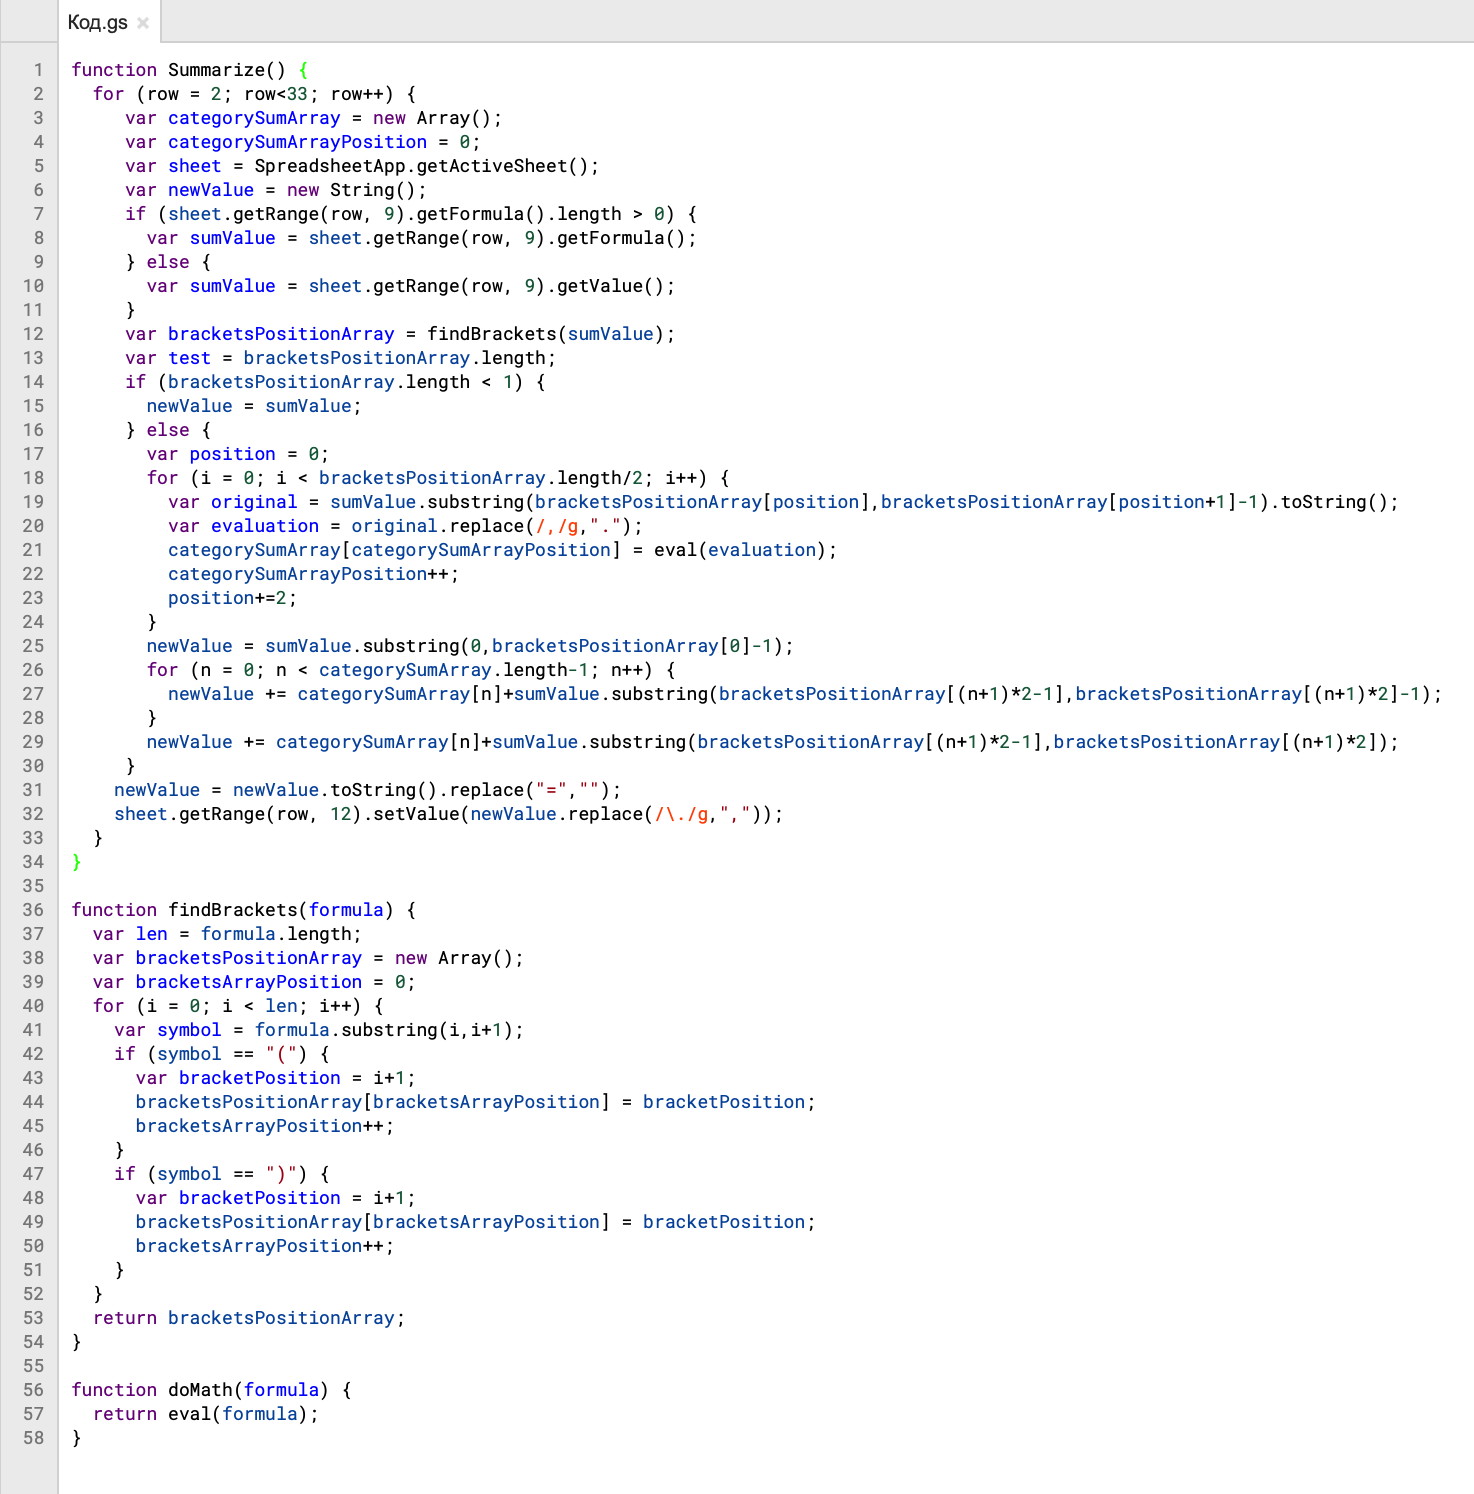The height and width of the screenshot is (1494, 1474).
Task: Close the Код.gs tab
Action: pyautogui.click(x=143, y=23)
